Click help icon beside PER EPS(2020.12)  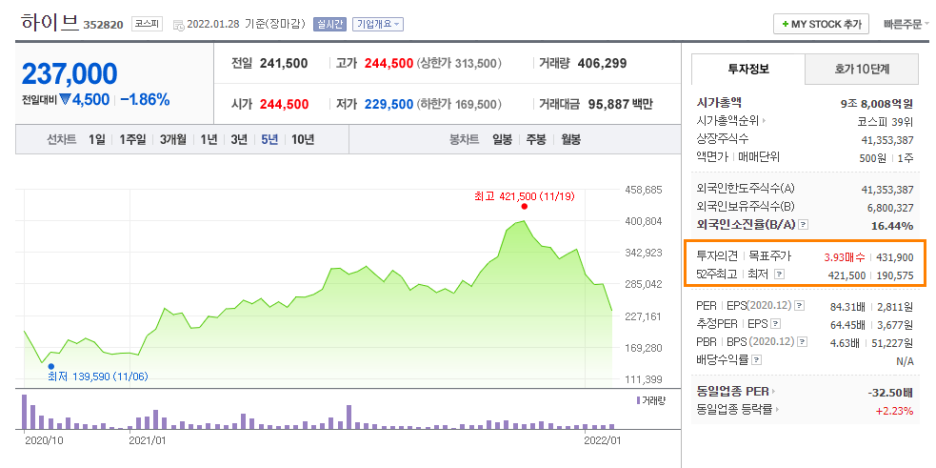[x=800, y=306]
